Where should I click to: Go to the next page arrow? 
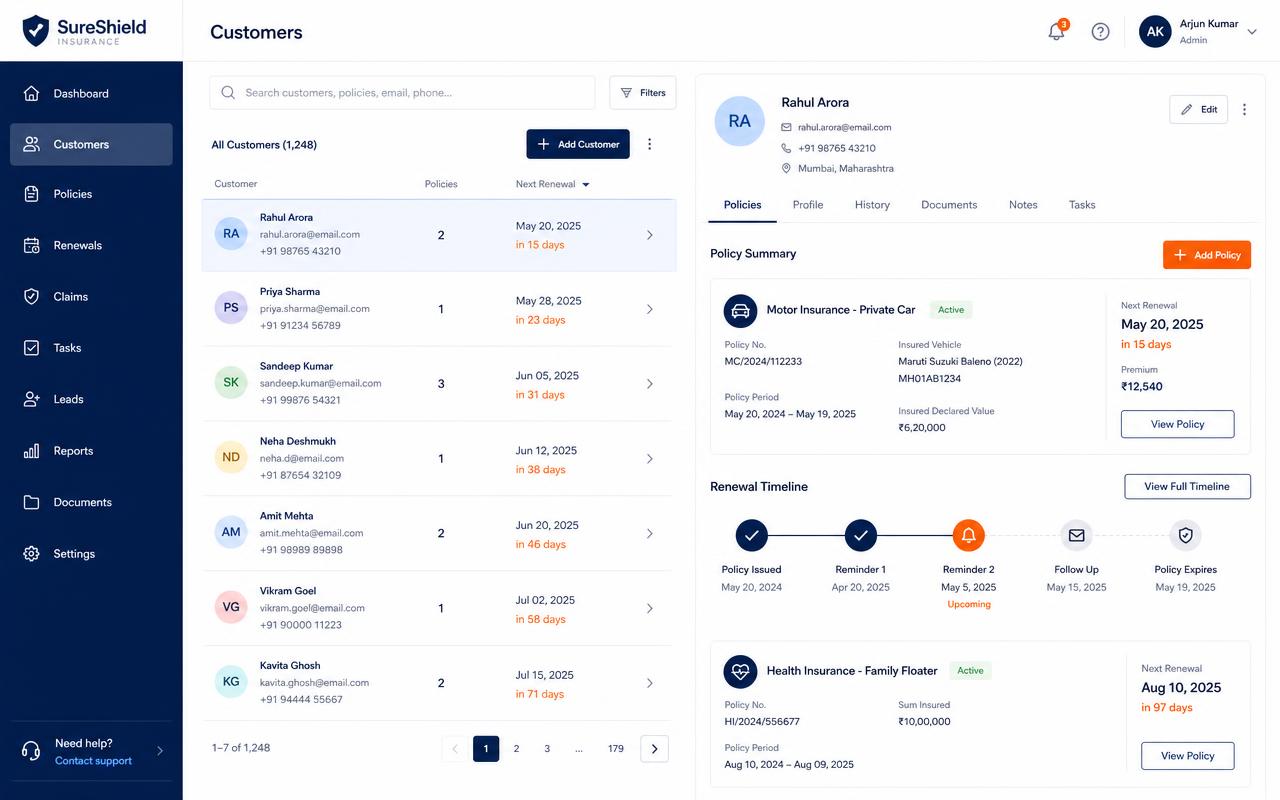click(654, 748)
